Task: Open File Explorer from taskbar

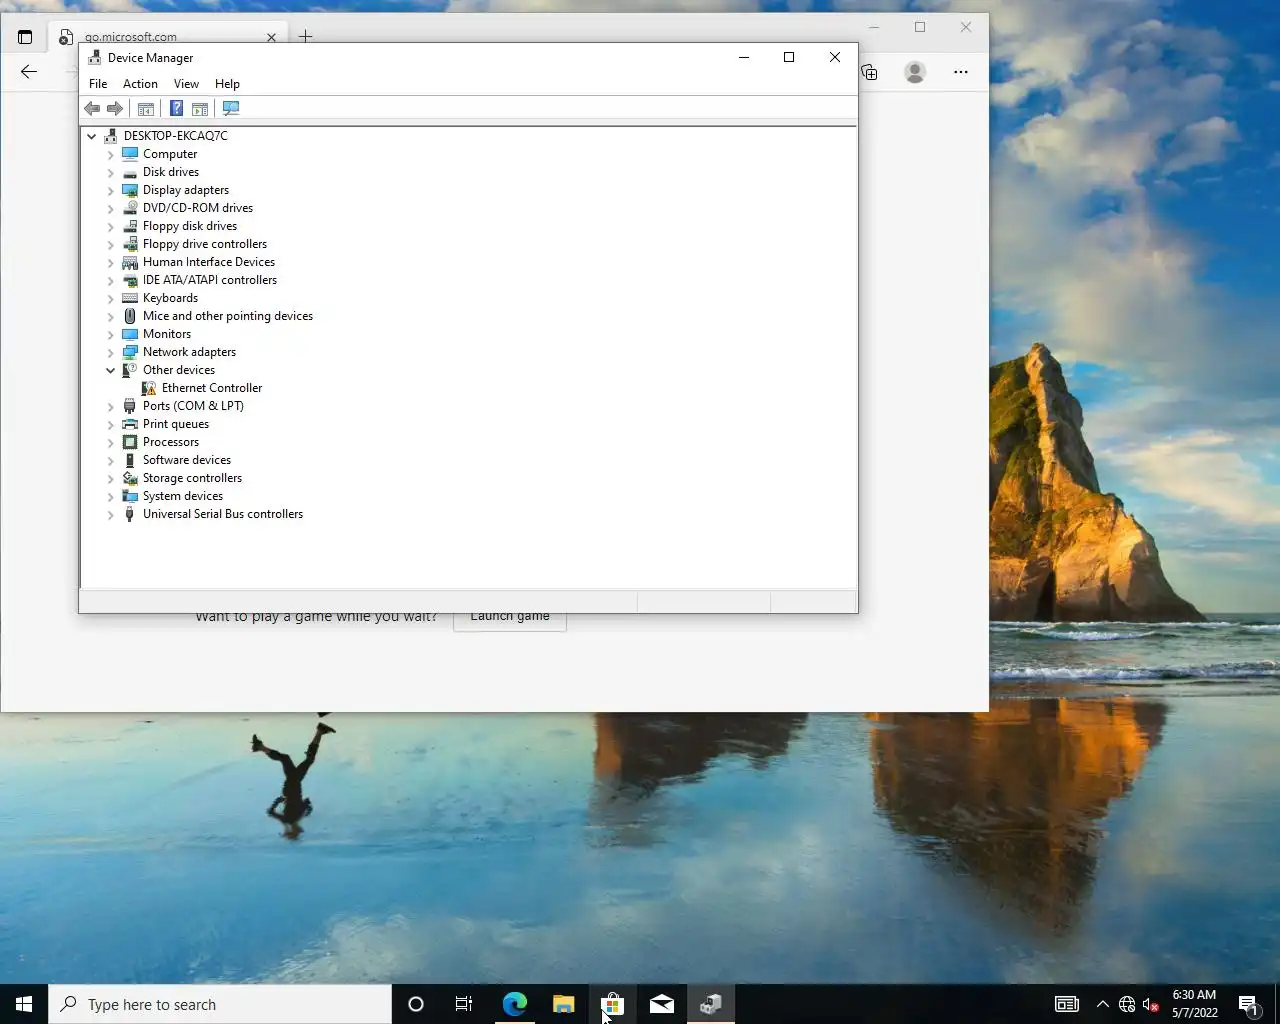Action: click(564, 1004)
